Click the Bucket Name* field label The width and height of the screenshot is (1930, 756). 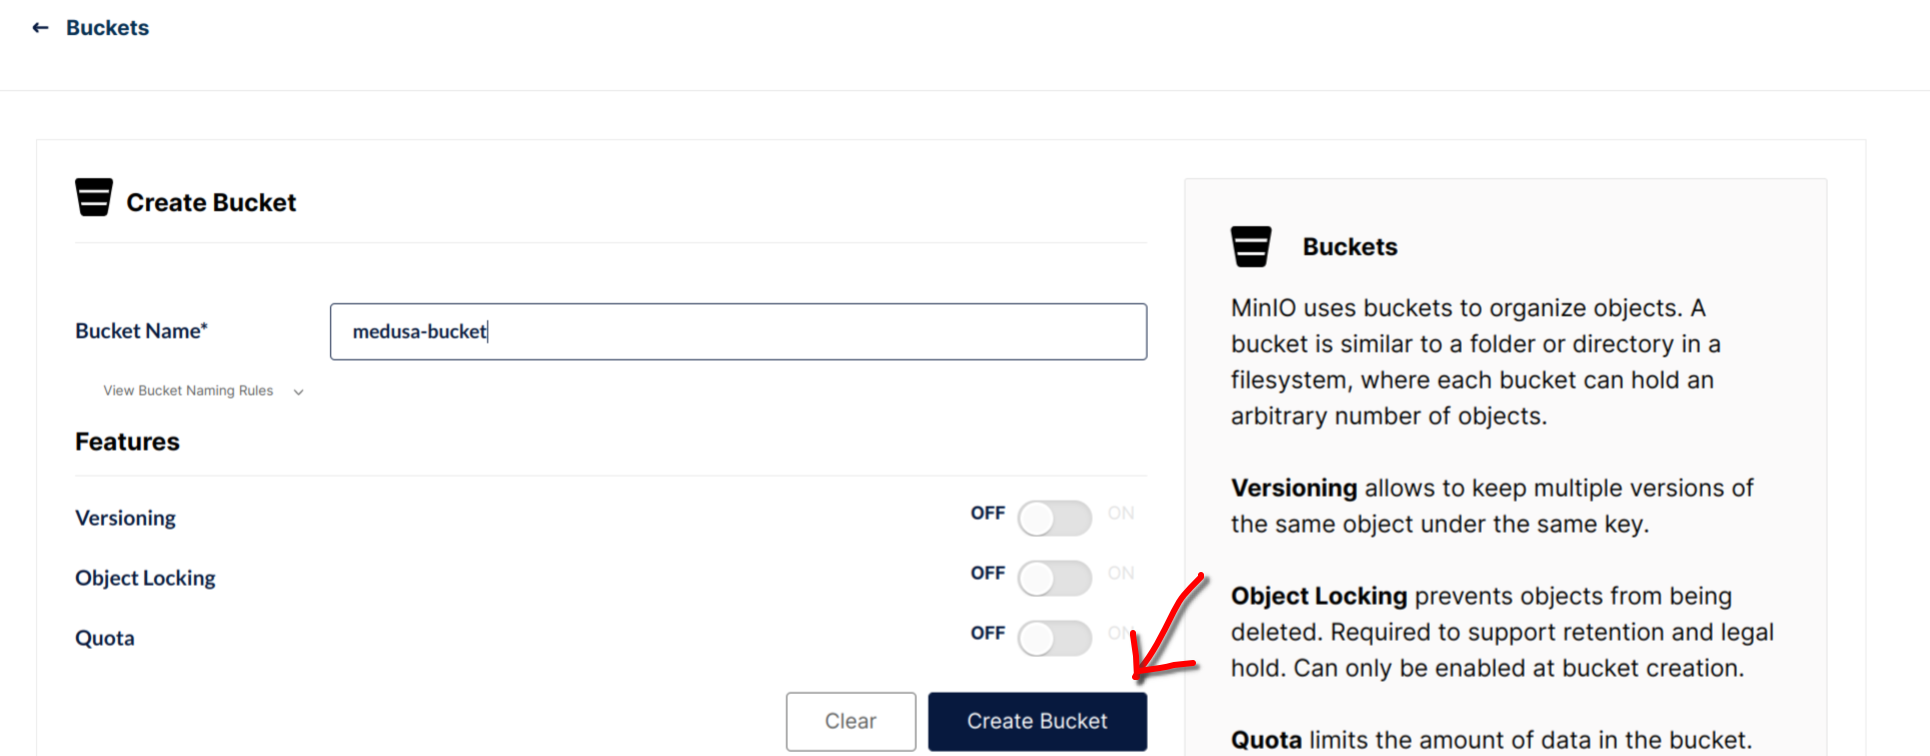pyautogui.click(x=141, y=331)
